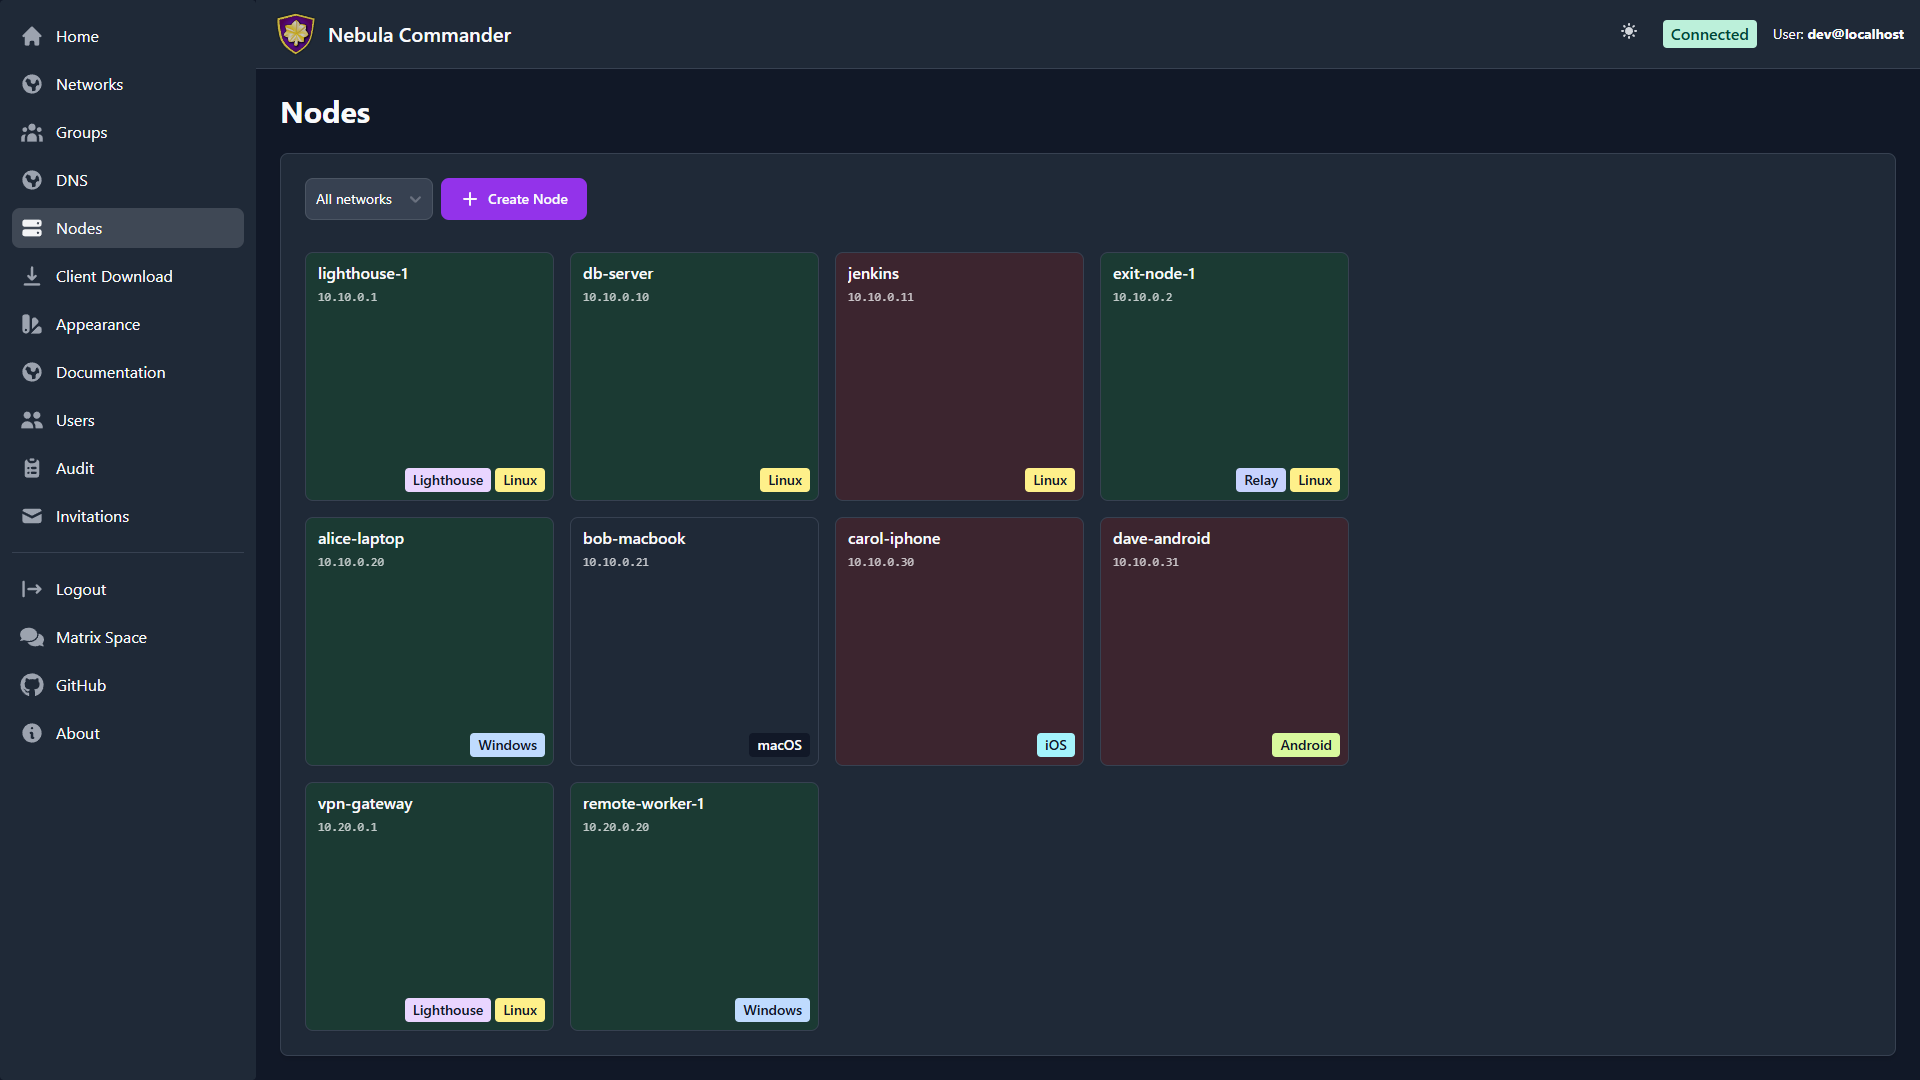Click the macOS tag on bob-macbook
Viewport: 1920px width, 1080px height.
click(x=779, y=745)
